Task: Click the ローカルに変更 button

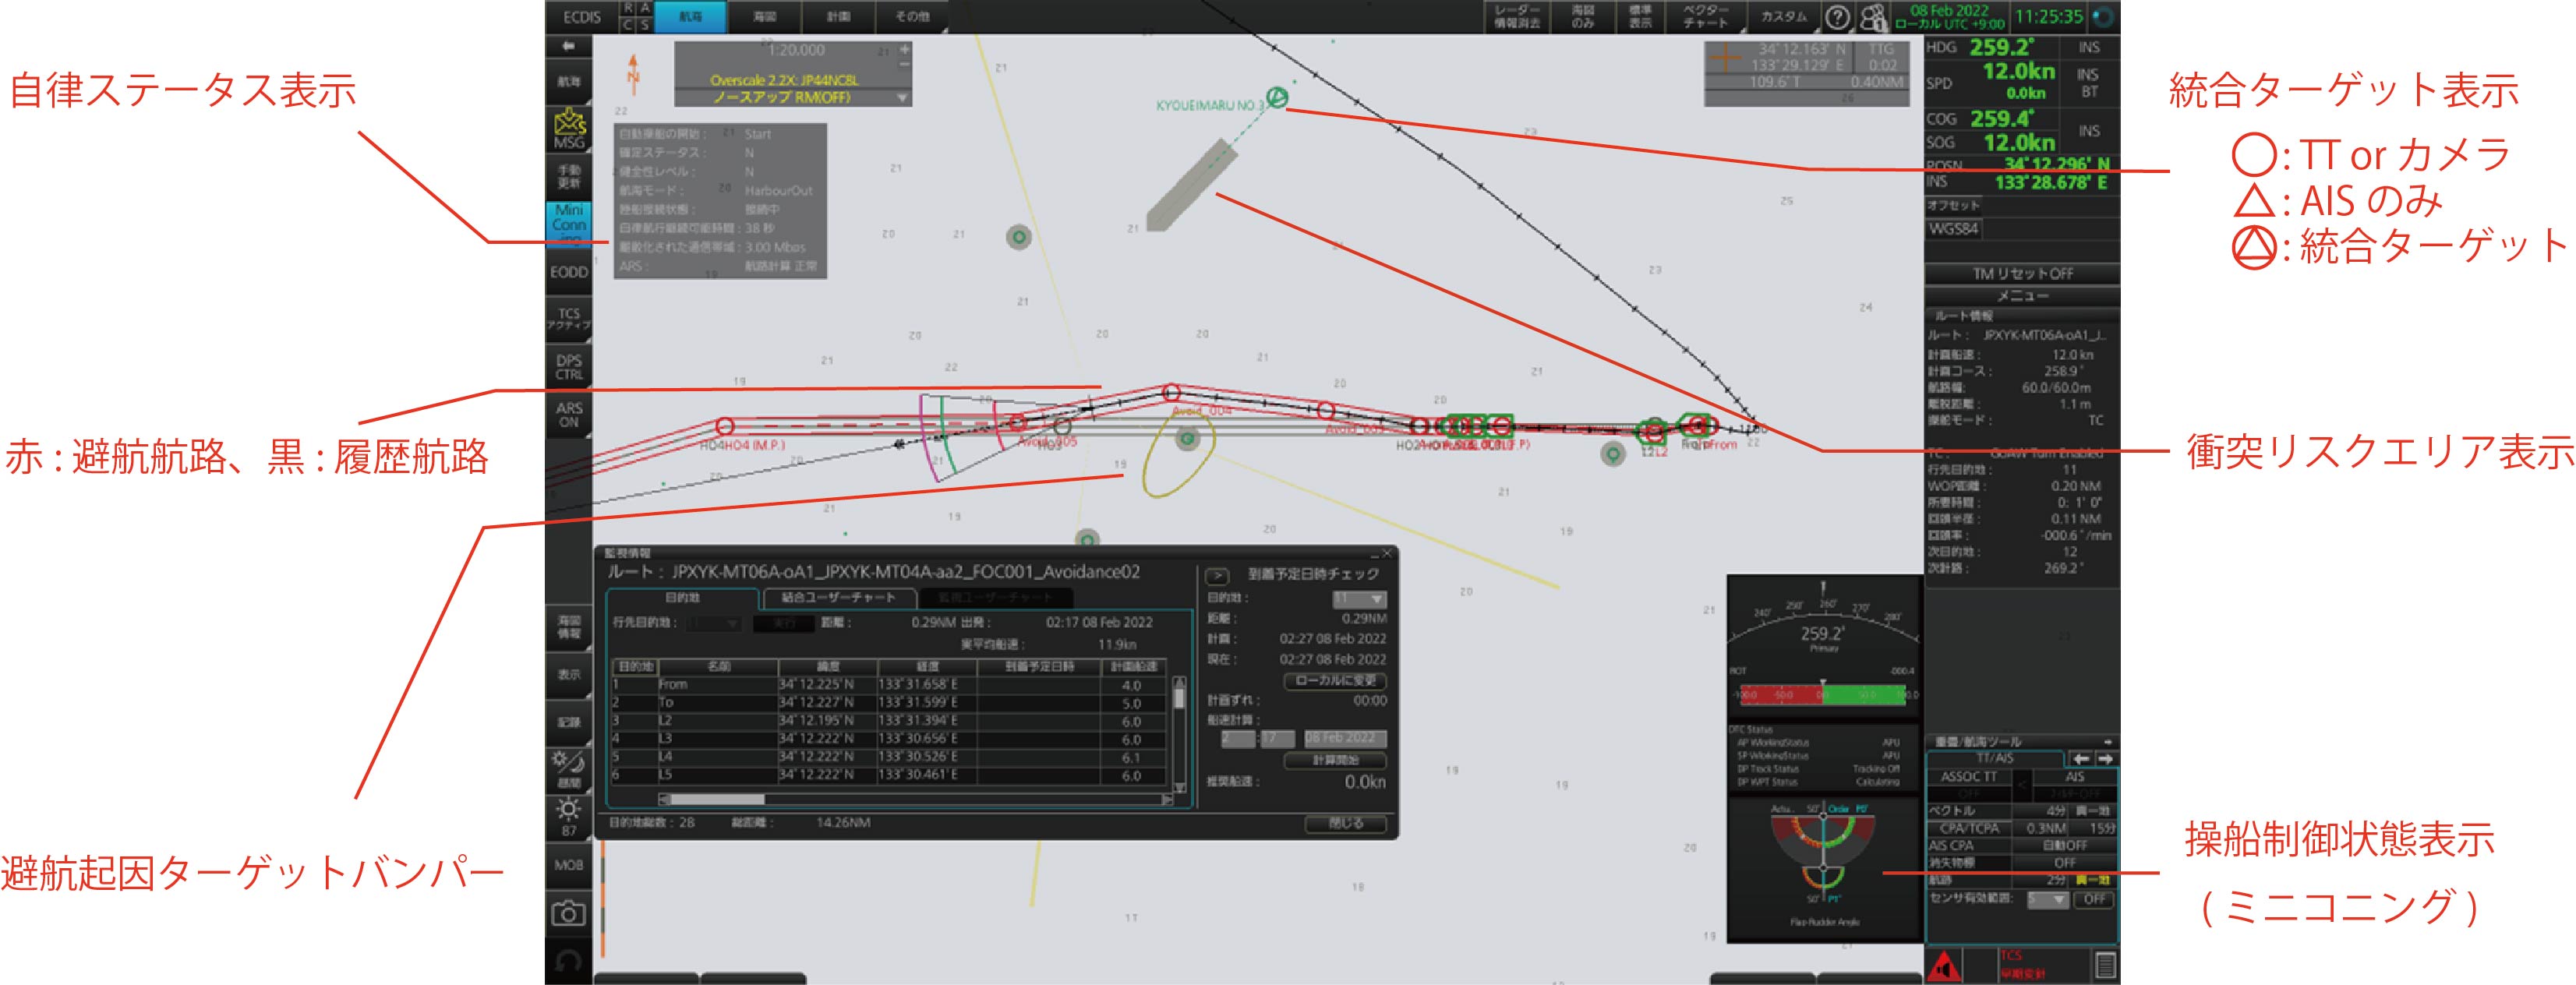Action: click(x=1335, y=680)
